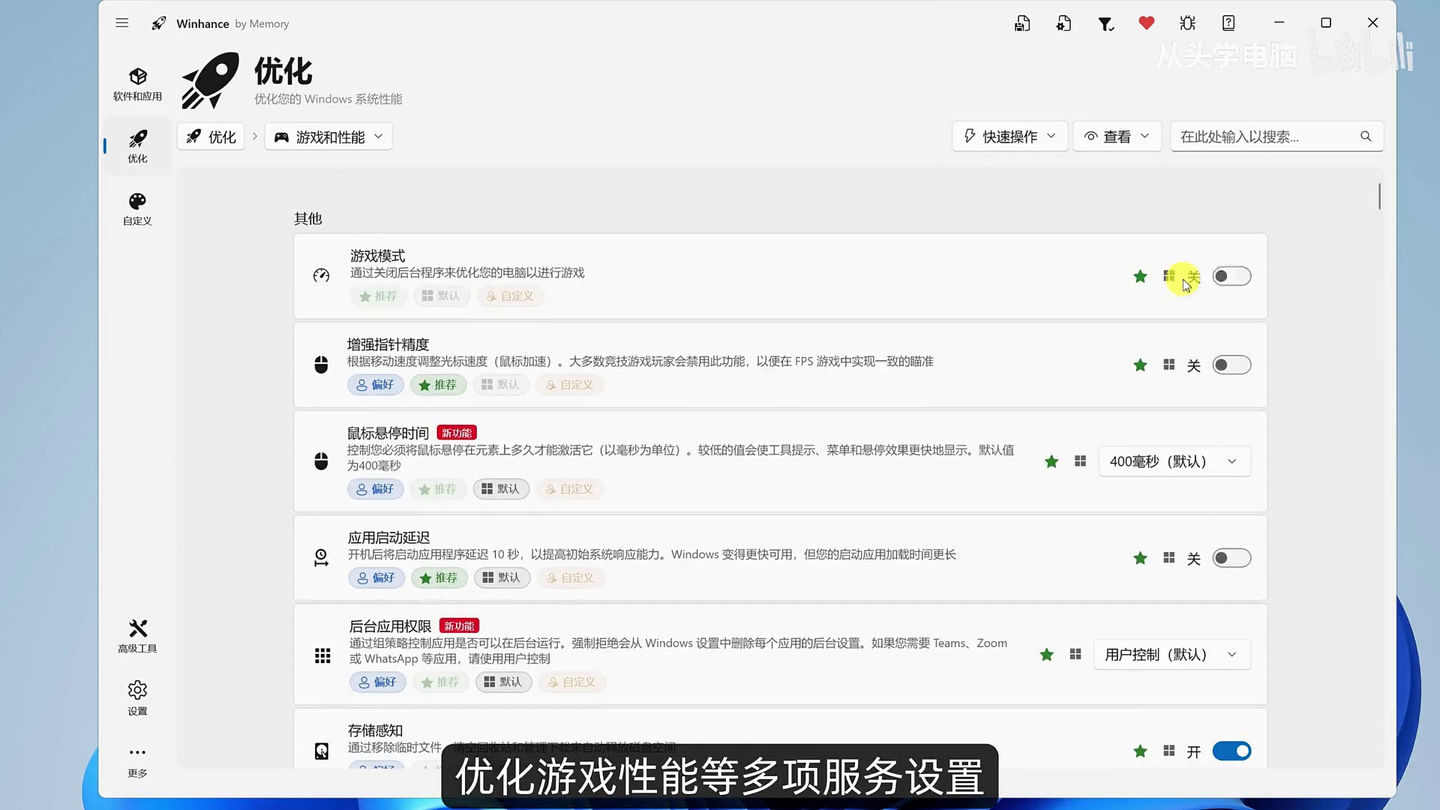This screenshot has height=810, width=1440.
Task: Open 设置 gear in the sidebar
Action: [x=137, y=698]
